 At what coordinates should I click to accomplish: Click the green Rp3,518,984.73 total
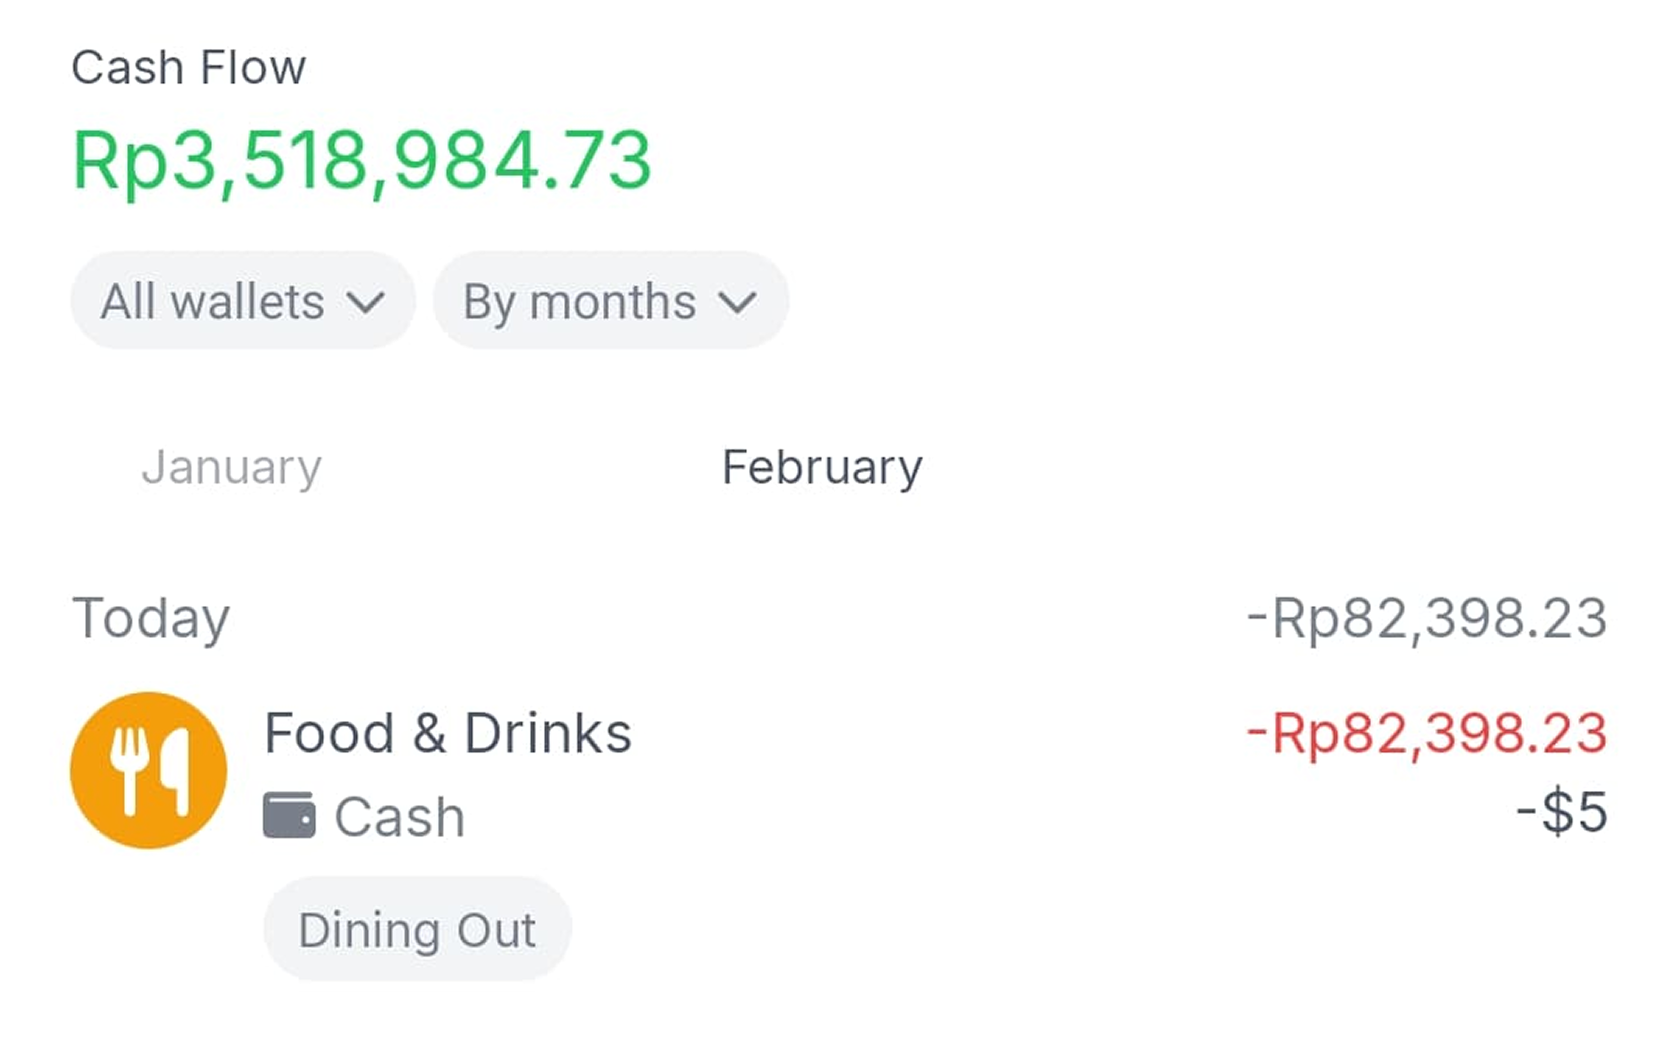(362, 160)
